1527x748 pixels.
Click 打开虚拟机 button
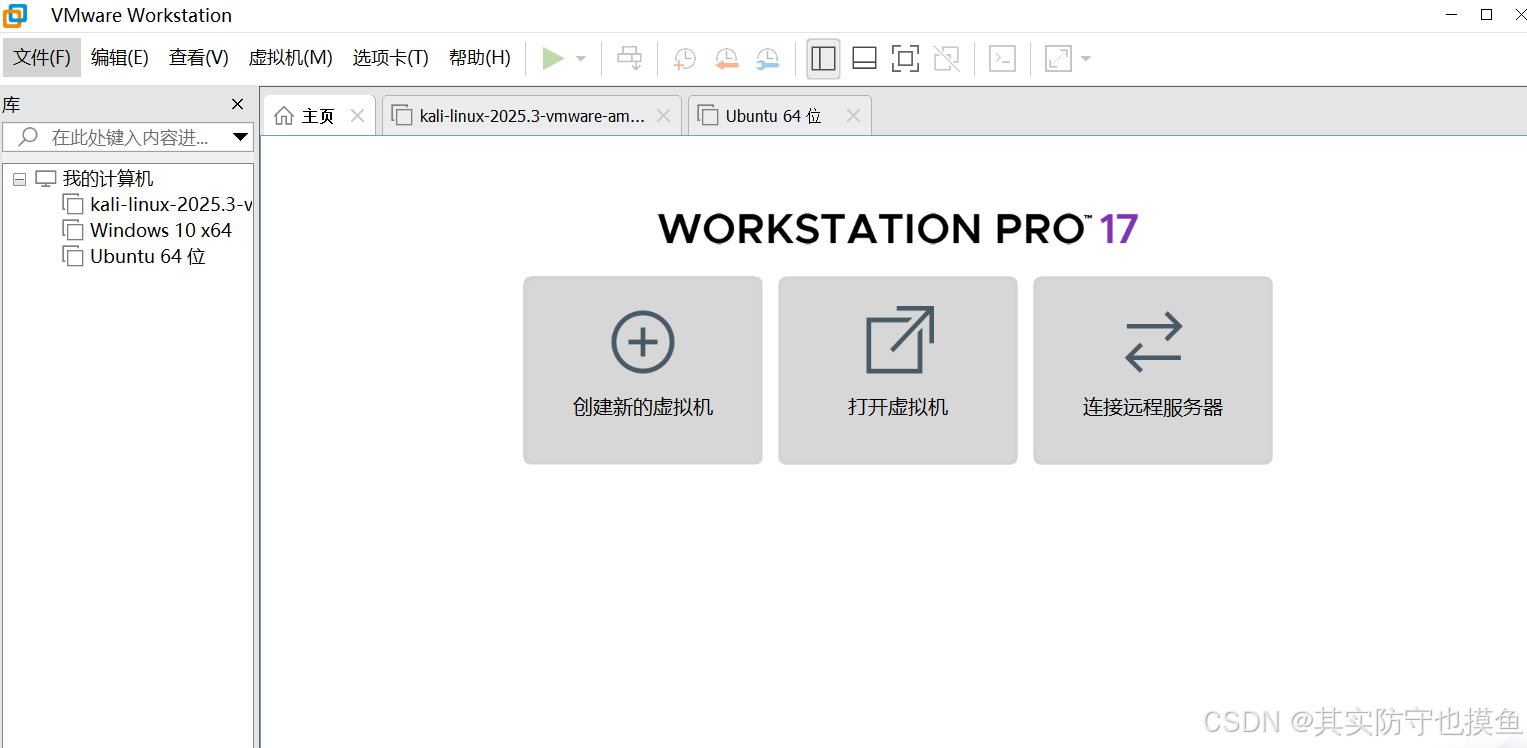point(898,370)
